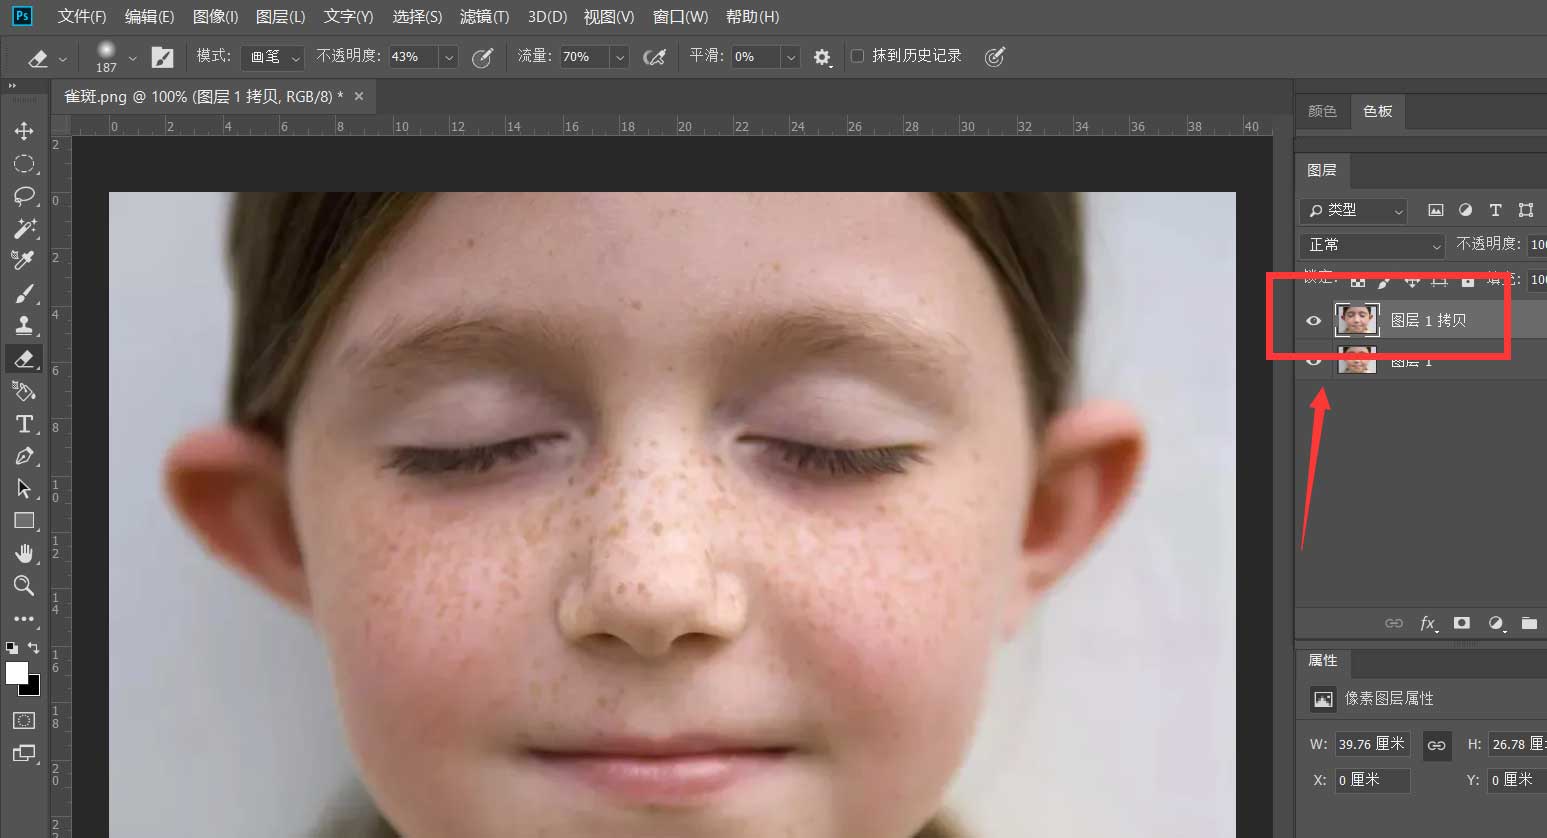The image size is (1547, 838).
Task: Select the Eyedropper tool in toolbox
Action: [x=24, y=260]
